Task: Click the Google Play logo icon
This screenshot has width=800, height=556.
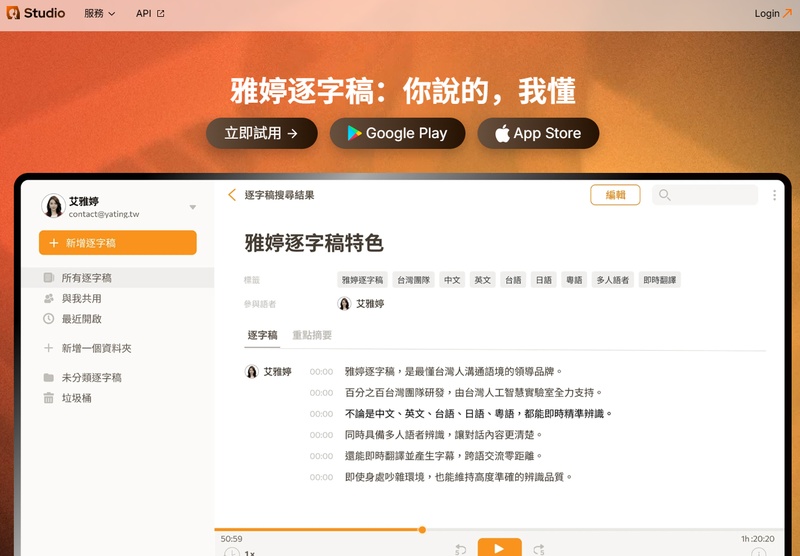Action: (354, 133)
